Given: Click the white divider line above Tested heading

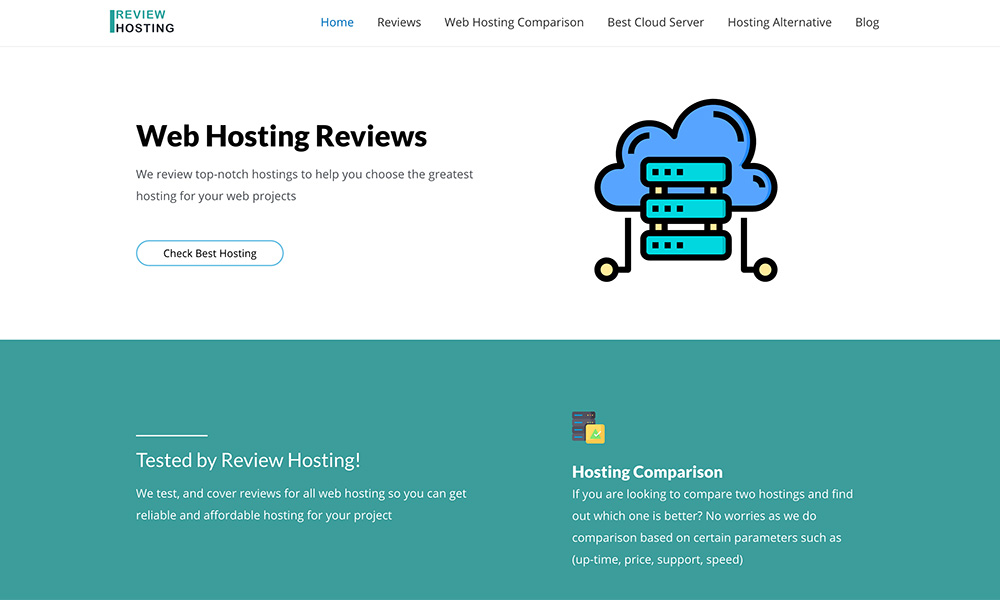Looking at the screenshot, I should point(172,435).
